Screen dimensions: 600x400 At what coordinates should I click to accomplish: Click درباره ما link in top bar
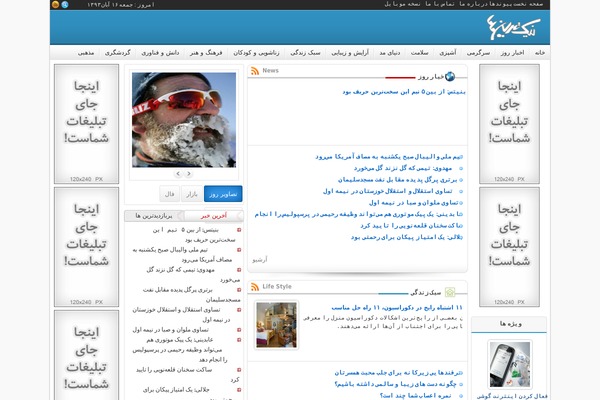(x=473, y=4)
